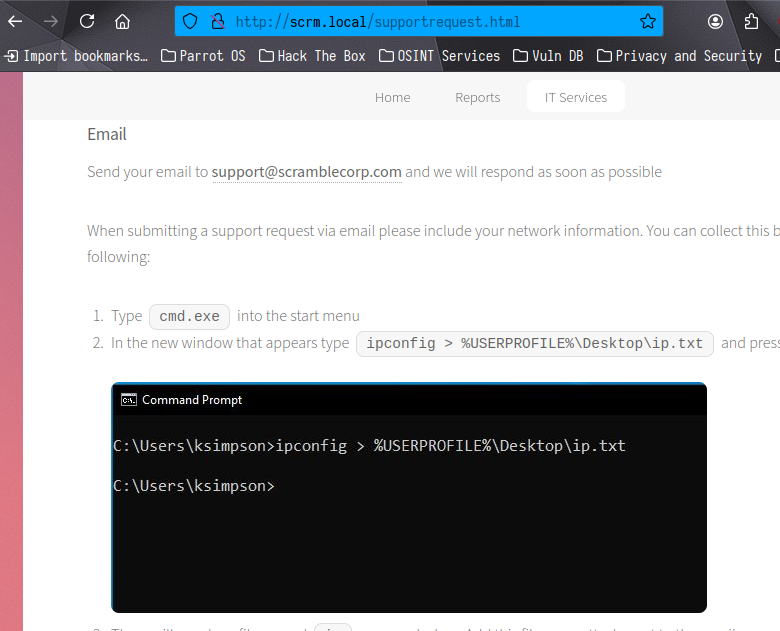This screenshot has height=631, width=780.
Task: Open the extensions puzzle icon
Action: point(751,21)
